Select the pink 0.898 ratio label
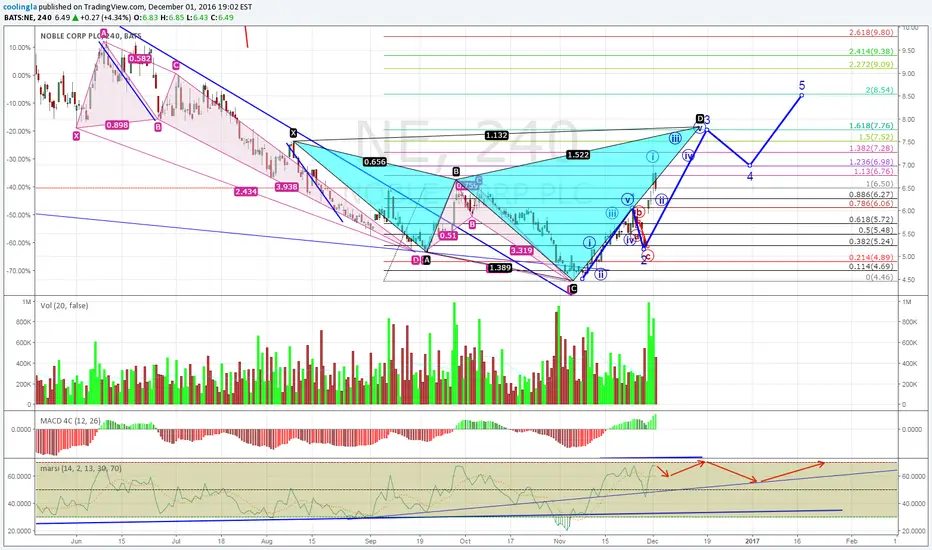 [x=117, y=125]
